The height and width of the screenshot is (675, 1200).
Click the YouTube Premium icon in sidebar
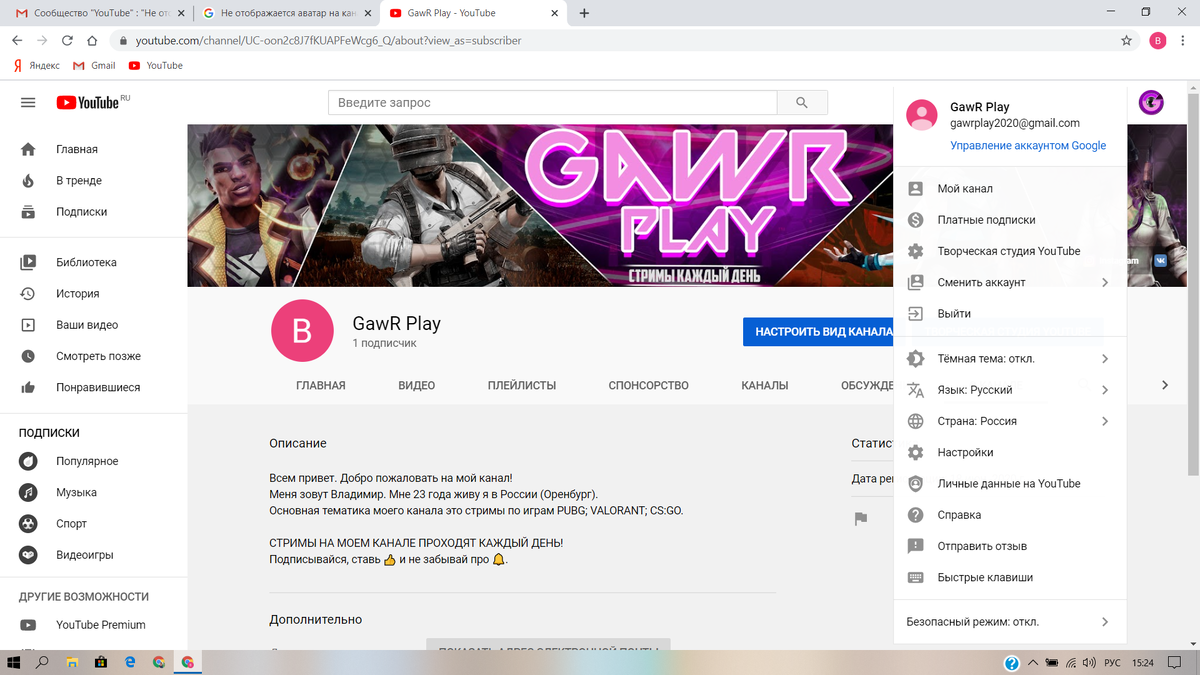(x=28, y=625)
